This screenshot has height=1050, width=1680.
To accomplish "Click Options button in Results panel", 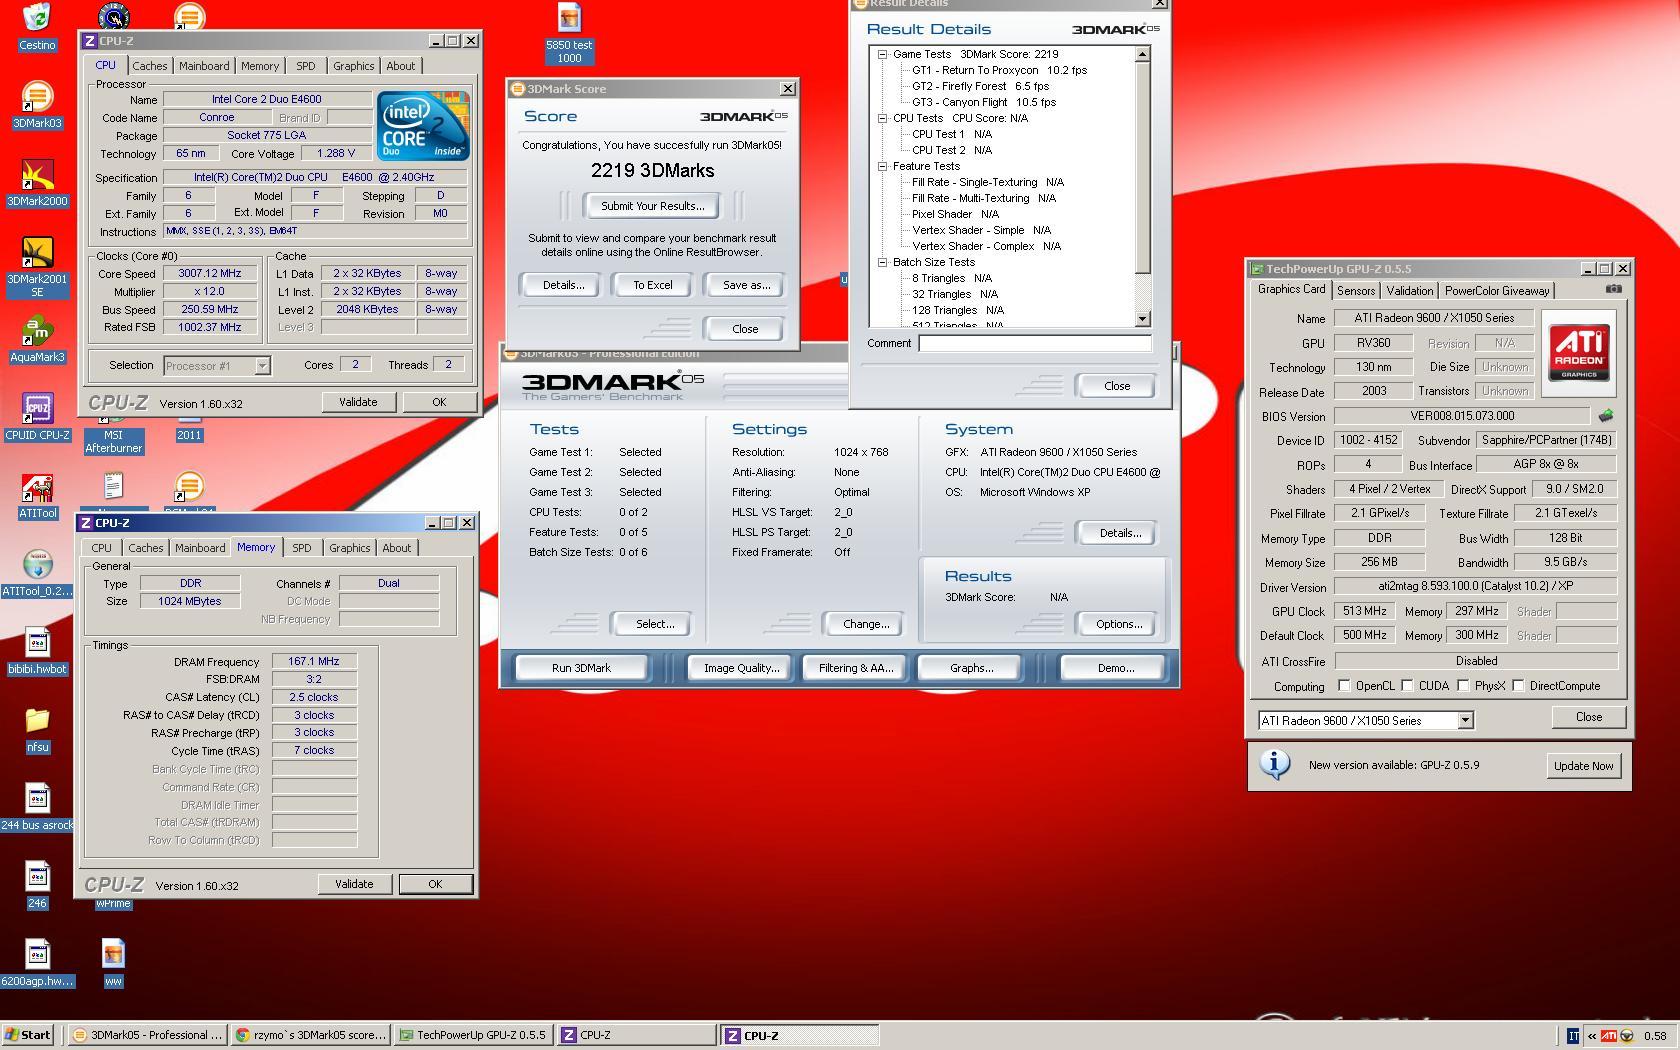I will click(1118, 624).
